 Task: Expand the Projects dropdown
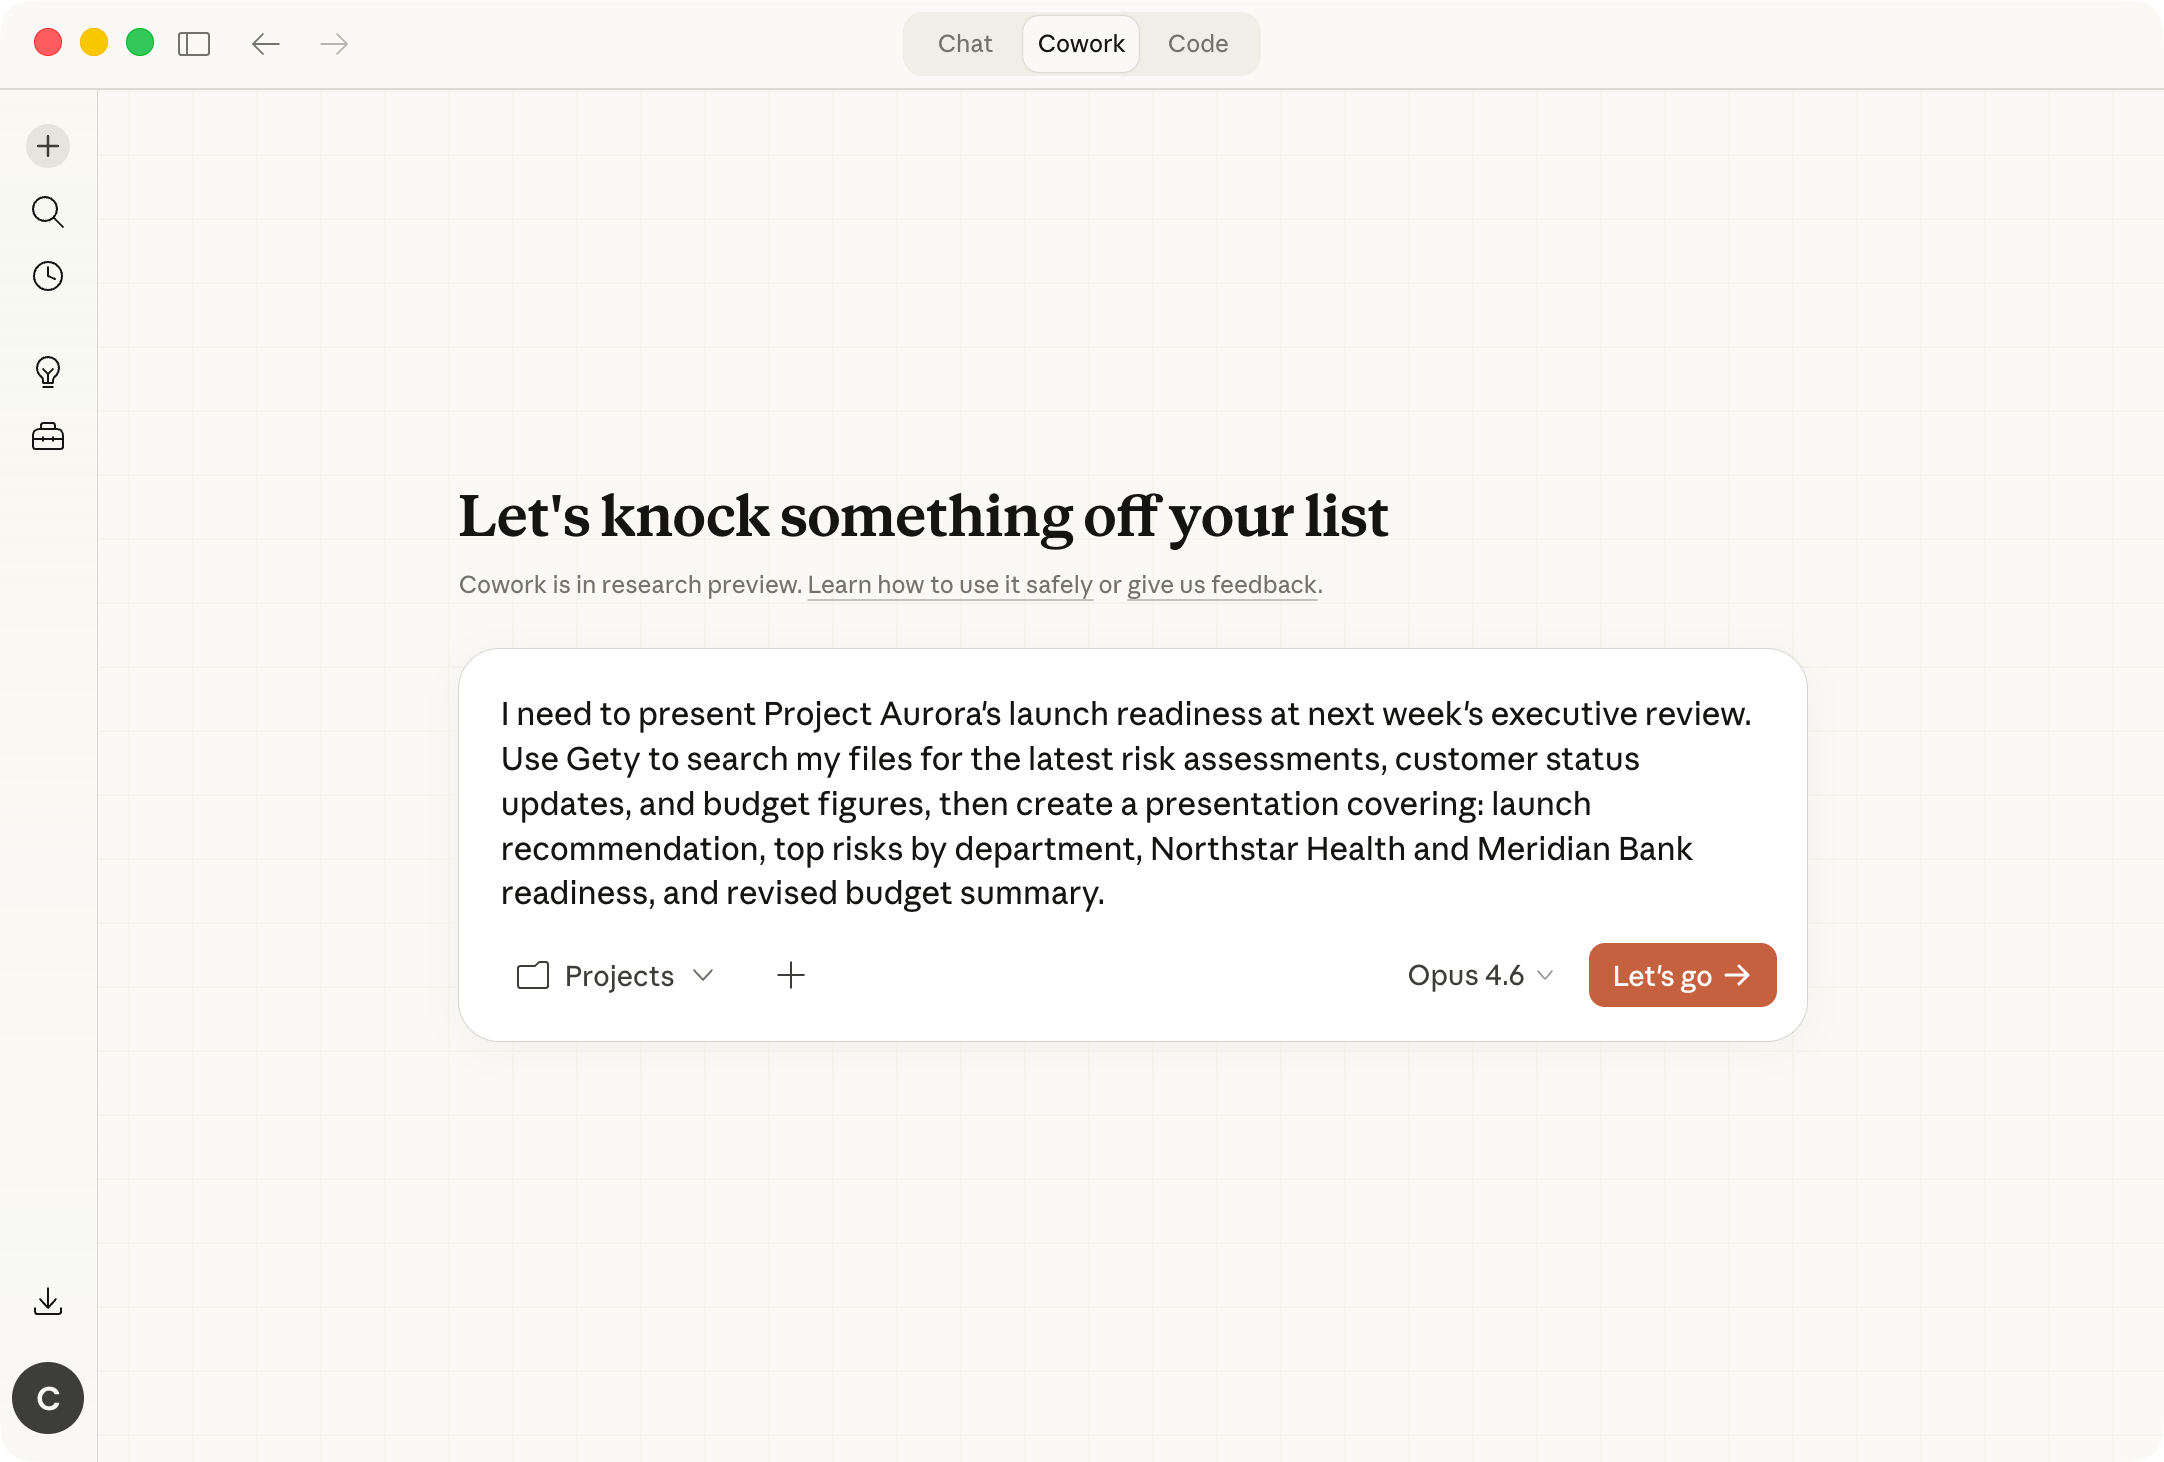point(618,975)
